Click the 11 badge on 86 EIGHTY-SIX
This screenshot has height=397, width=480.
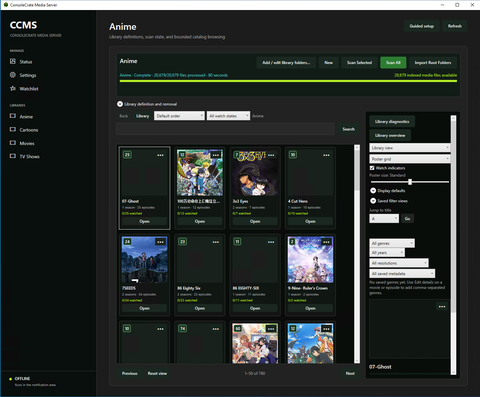pos(237,242)
